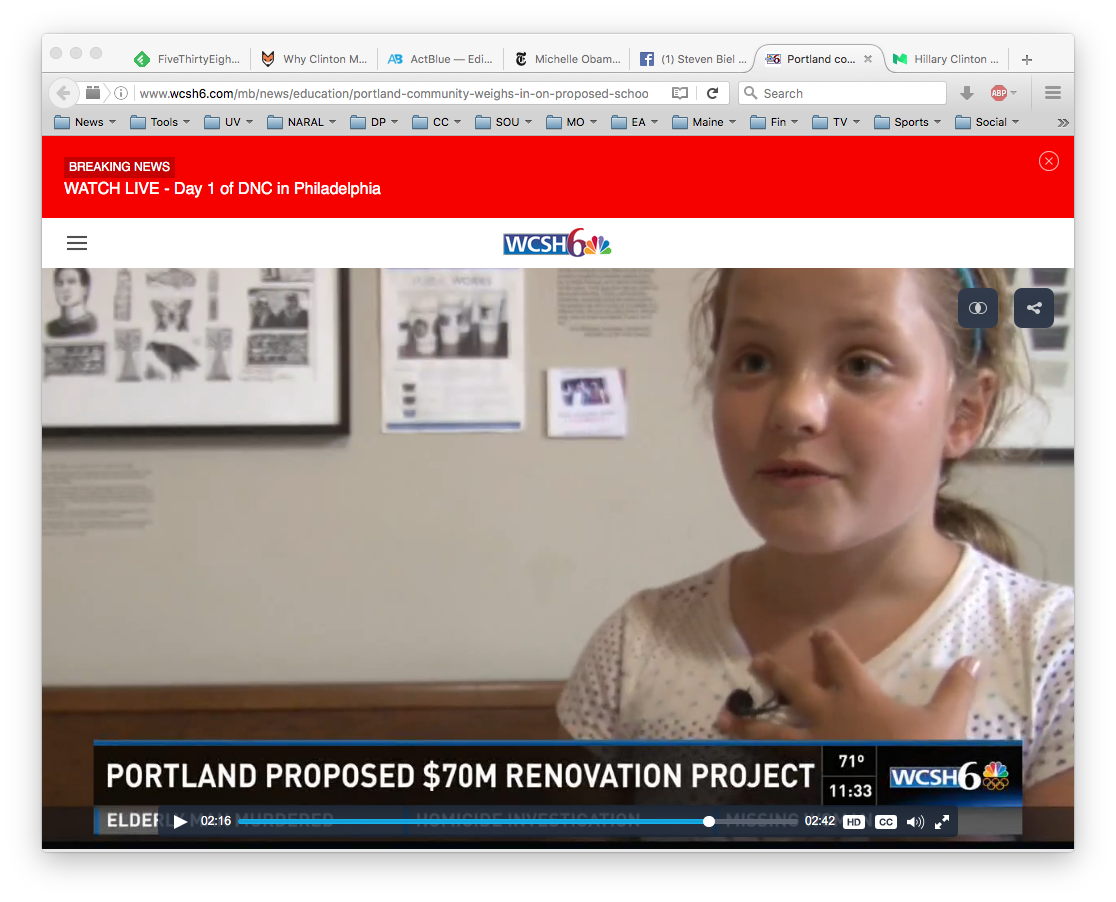Viewport: 1116px width, 902px height.
Task: Open the ABP dropdown arrow
Action: coord(1014,93)
